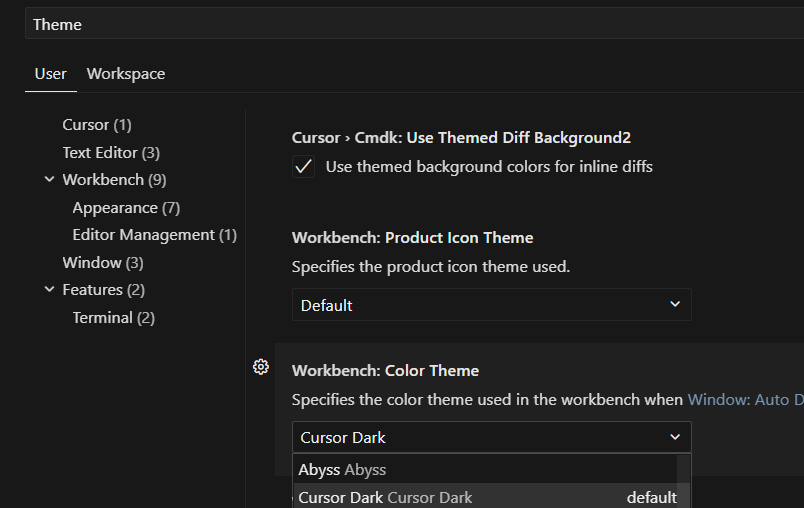Click the Workbench: Product Icon Theme heading
Screen dimensions: 804x508
point(412,238)
